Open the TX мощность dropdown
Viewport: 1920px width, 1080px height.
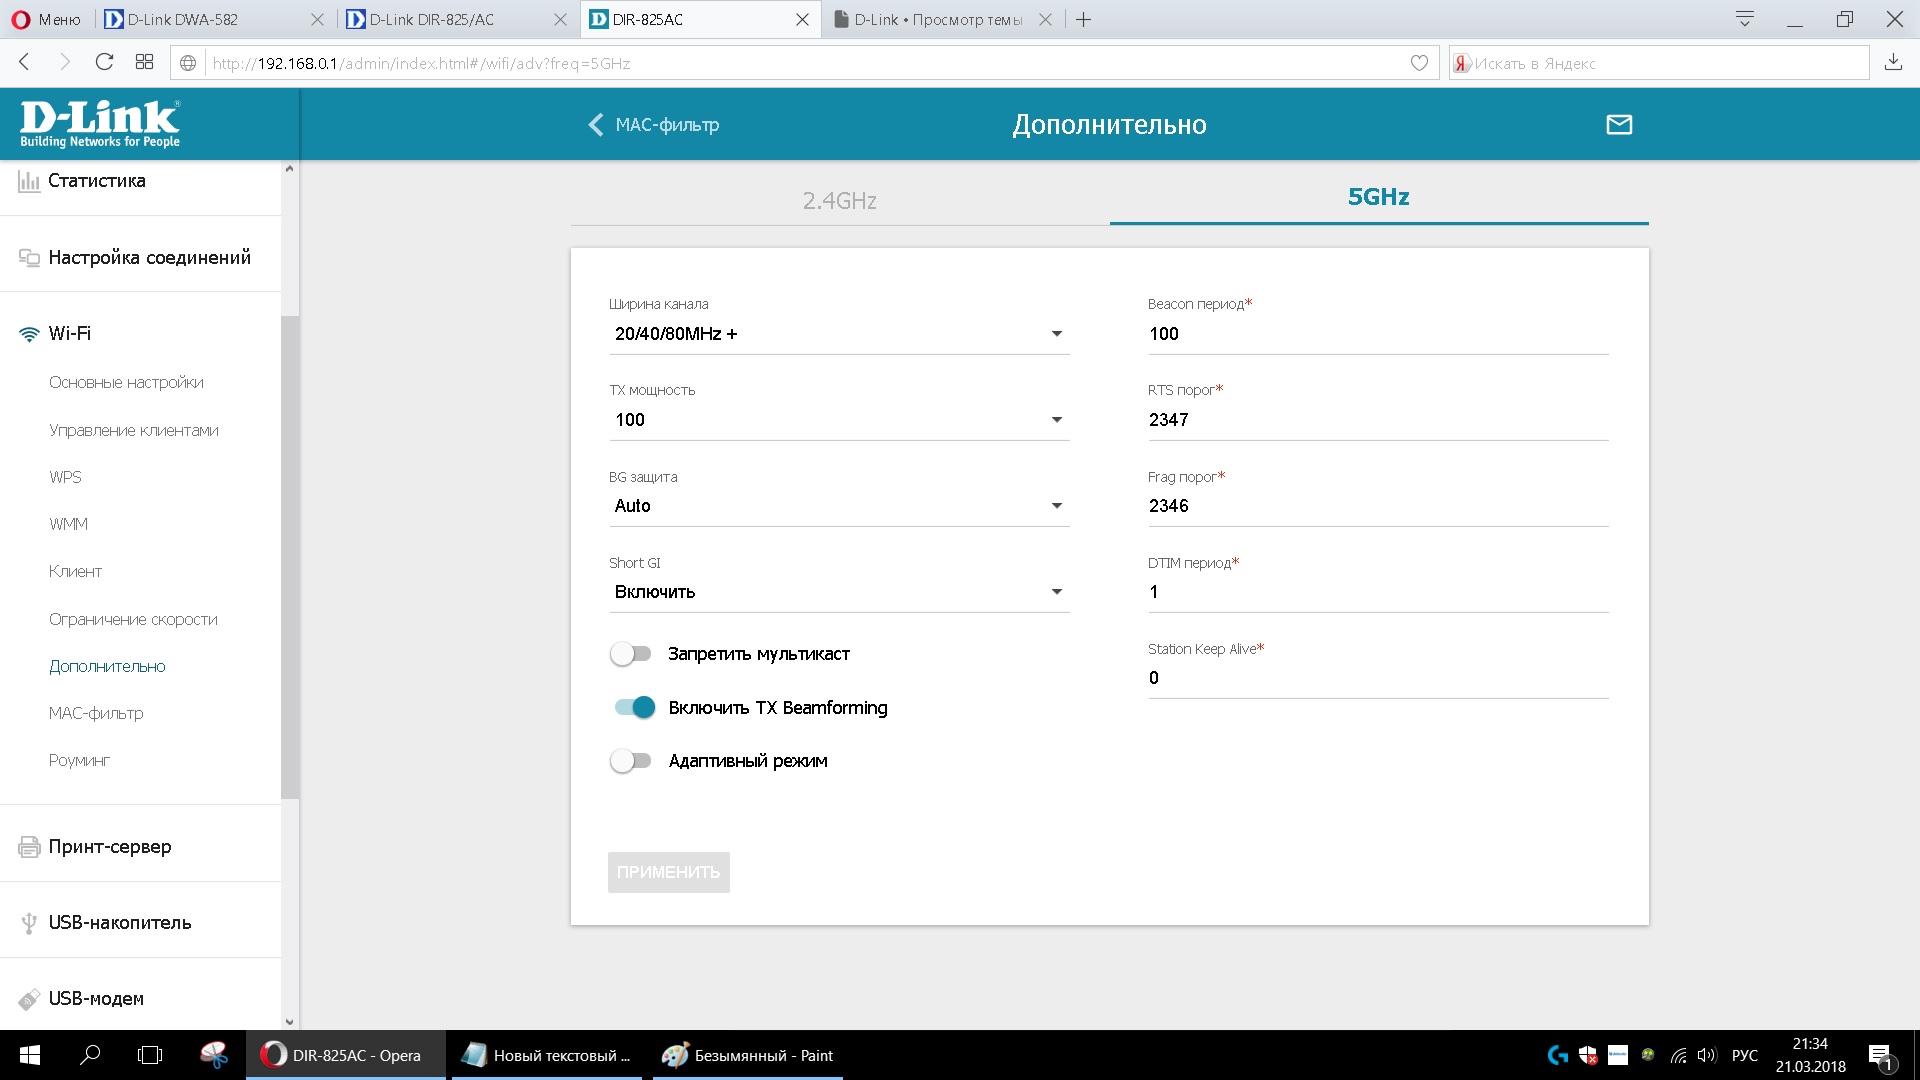coord(838,420)
